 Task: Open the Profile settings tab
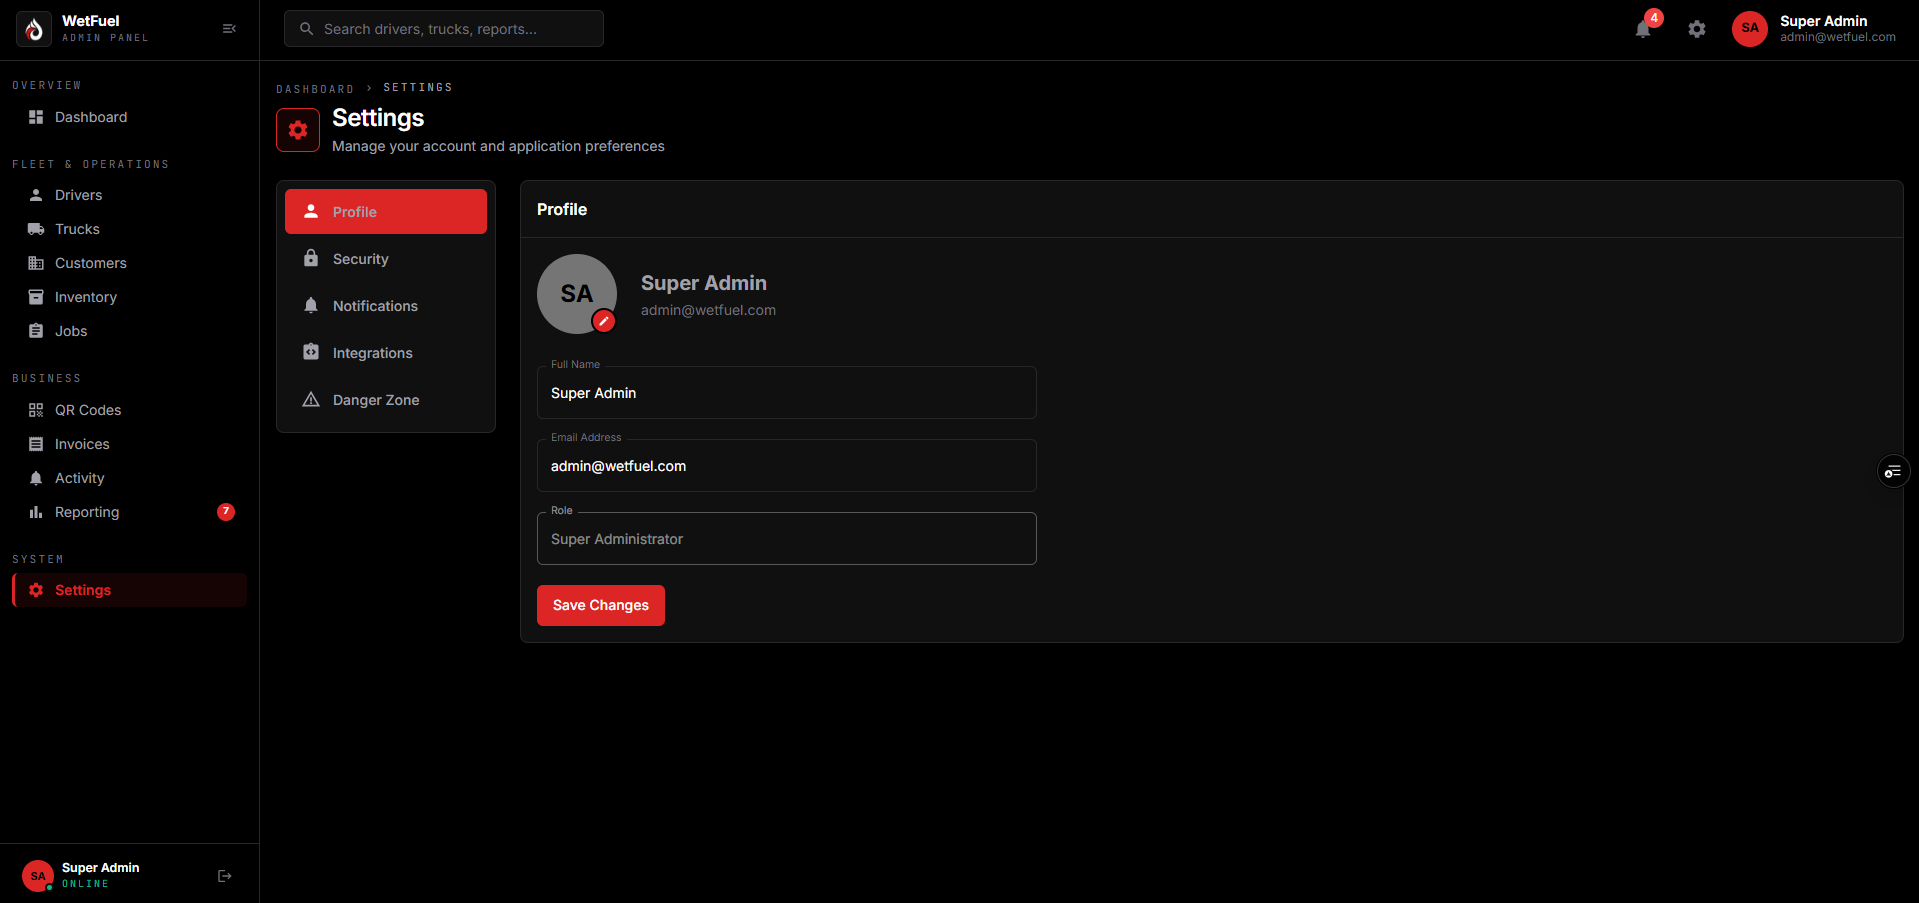(386, 212)
